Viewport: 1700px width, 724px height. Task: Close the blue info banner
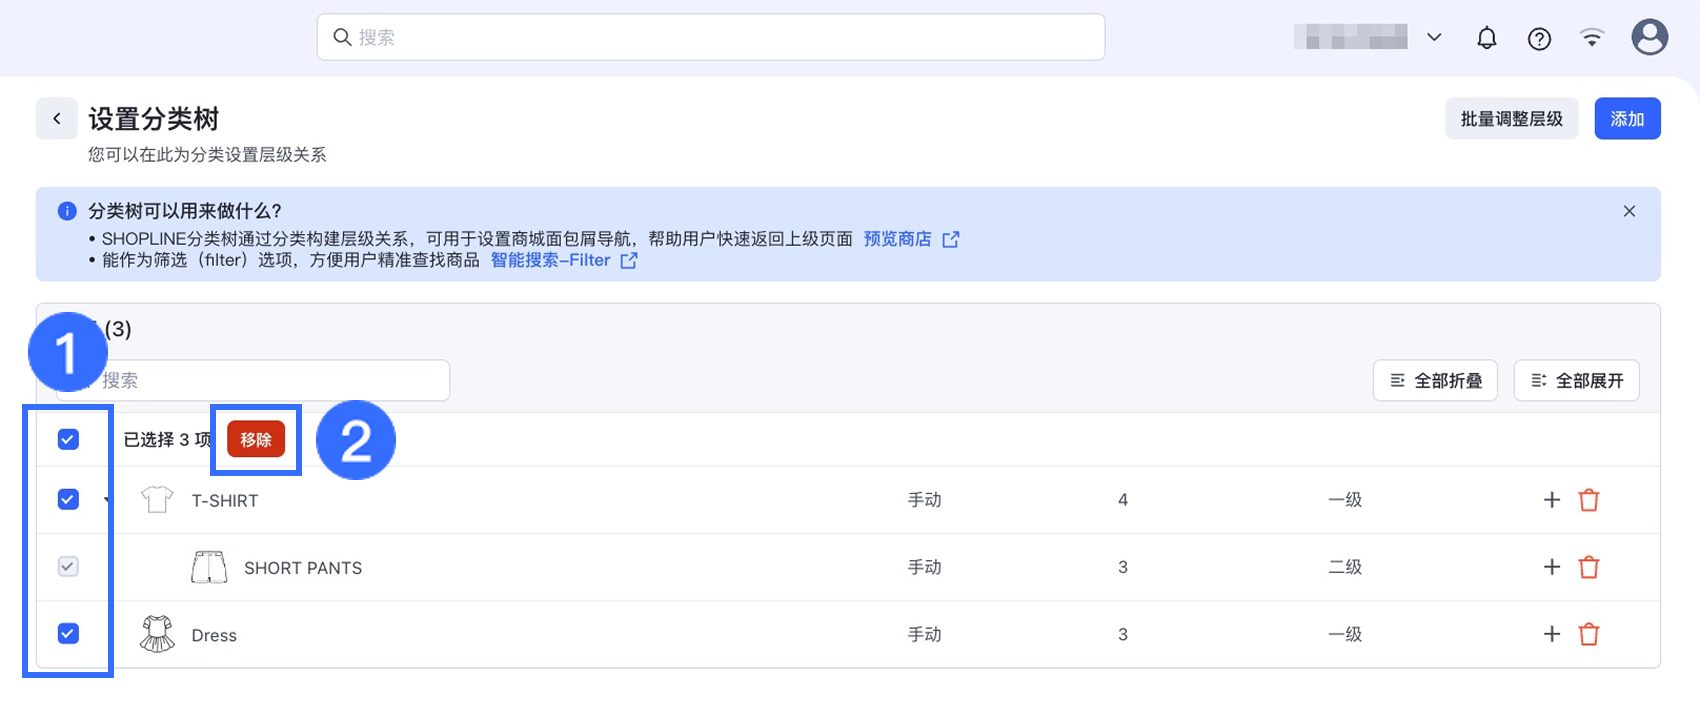[x=1629, y=211]
